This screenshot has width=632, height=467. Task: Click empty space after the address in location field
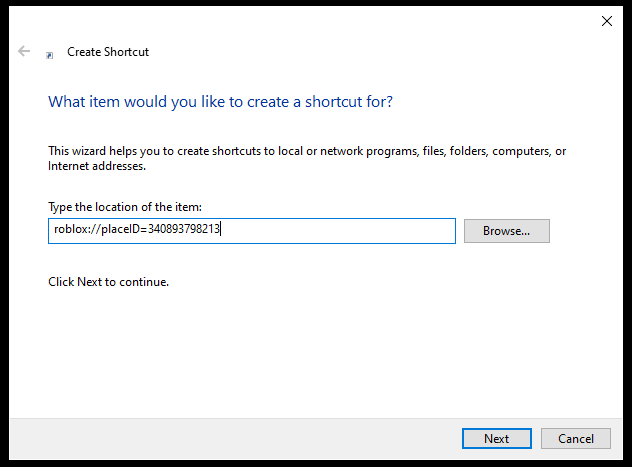pos(339,231)
